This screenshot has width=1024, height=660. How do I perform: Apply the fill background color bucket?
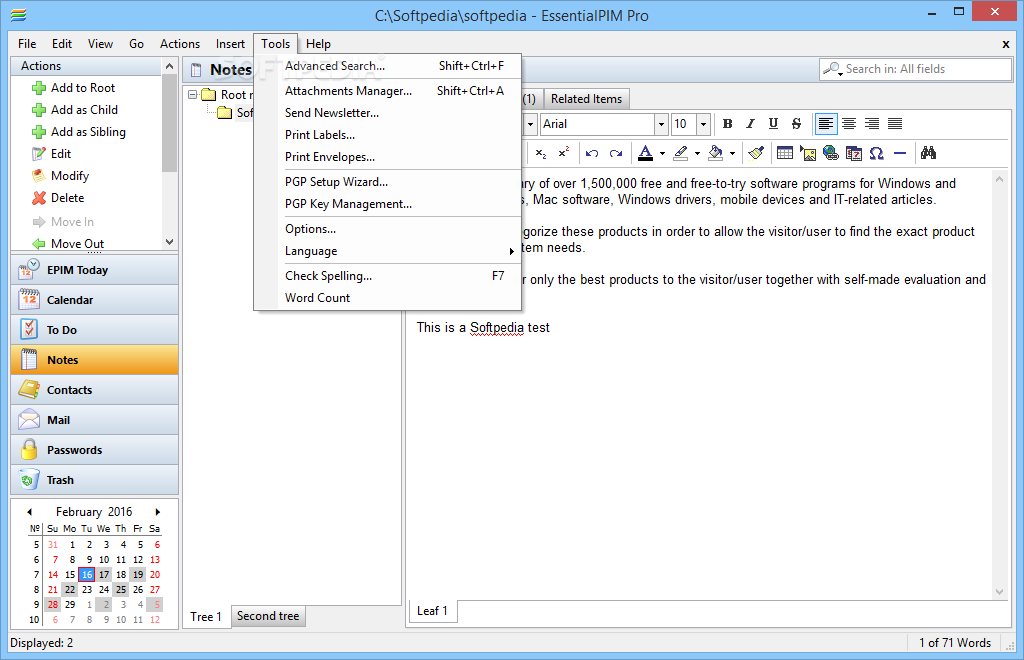pos(716,153)
